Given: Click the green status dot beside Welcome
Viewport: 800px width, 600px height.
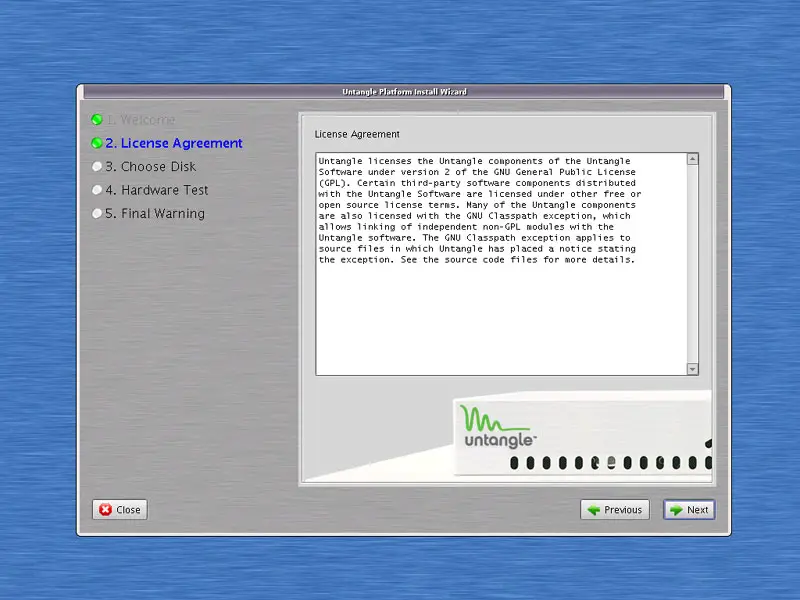Looking at the screenshot, I should pos(96,120).
